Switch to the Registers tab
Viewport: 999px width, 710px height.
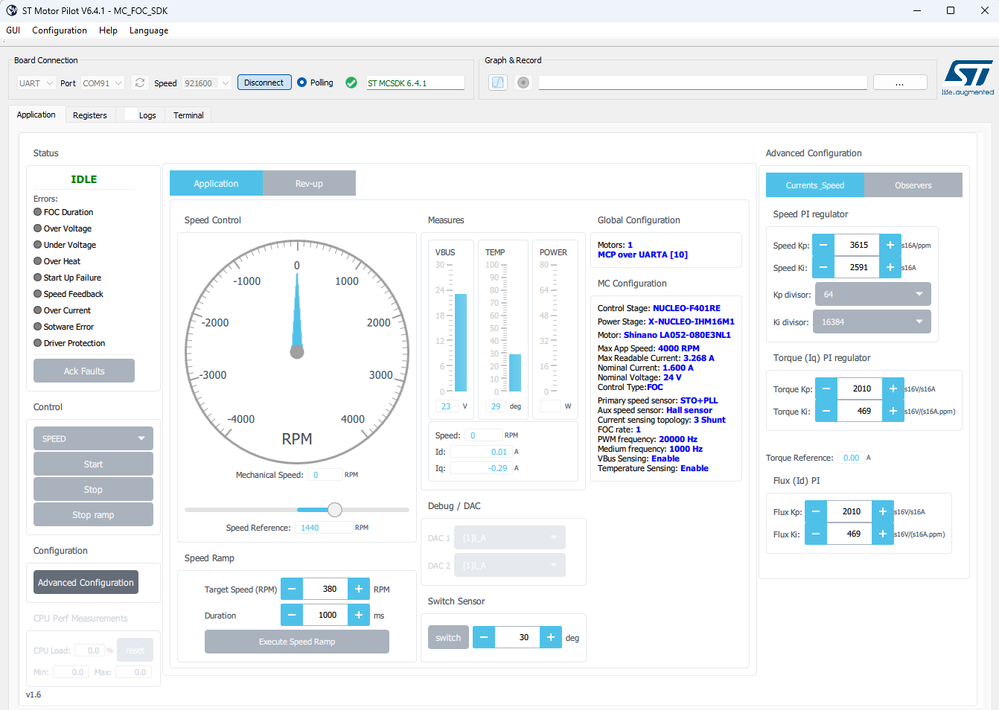pos(90,115)
